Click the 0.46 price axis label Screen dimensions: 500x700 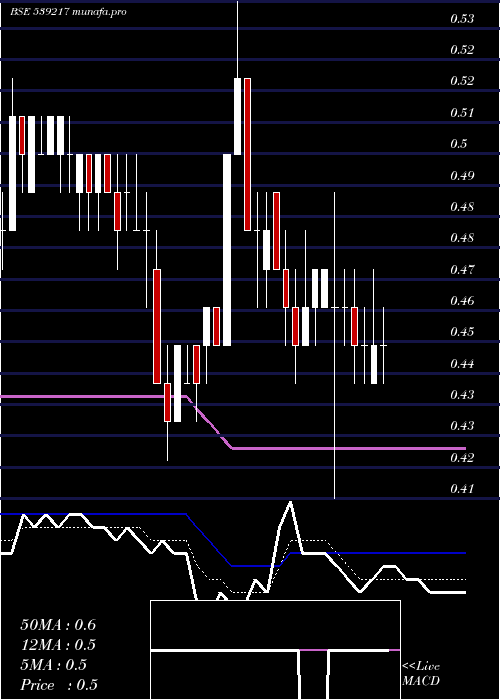[462, 300]
